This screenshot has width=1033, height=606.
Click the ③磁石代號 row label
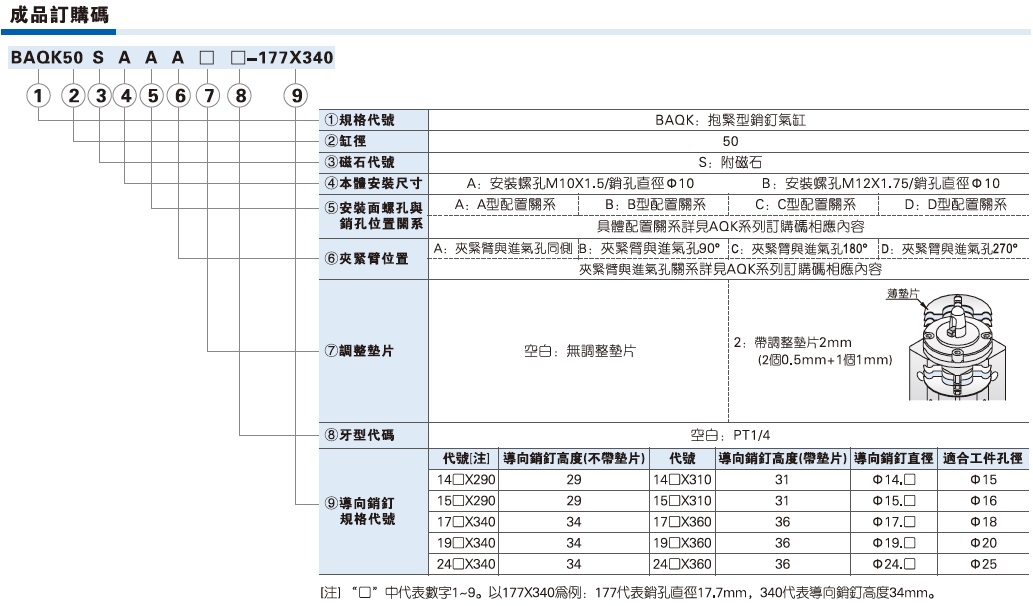click(359, 162)
